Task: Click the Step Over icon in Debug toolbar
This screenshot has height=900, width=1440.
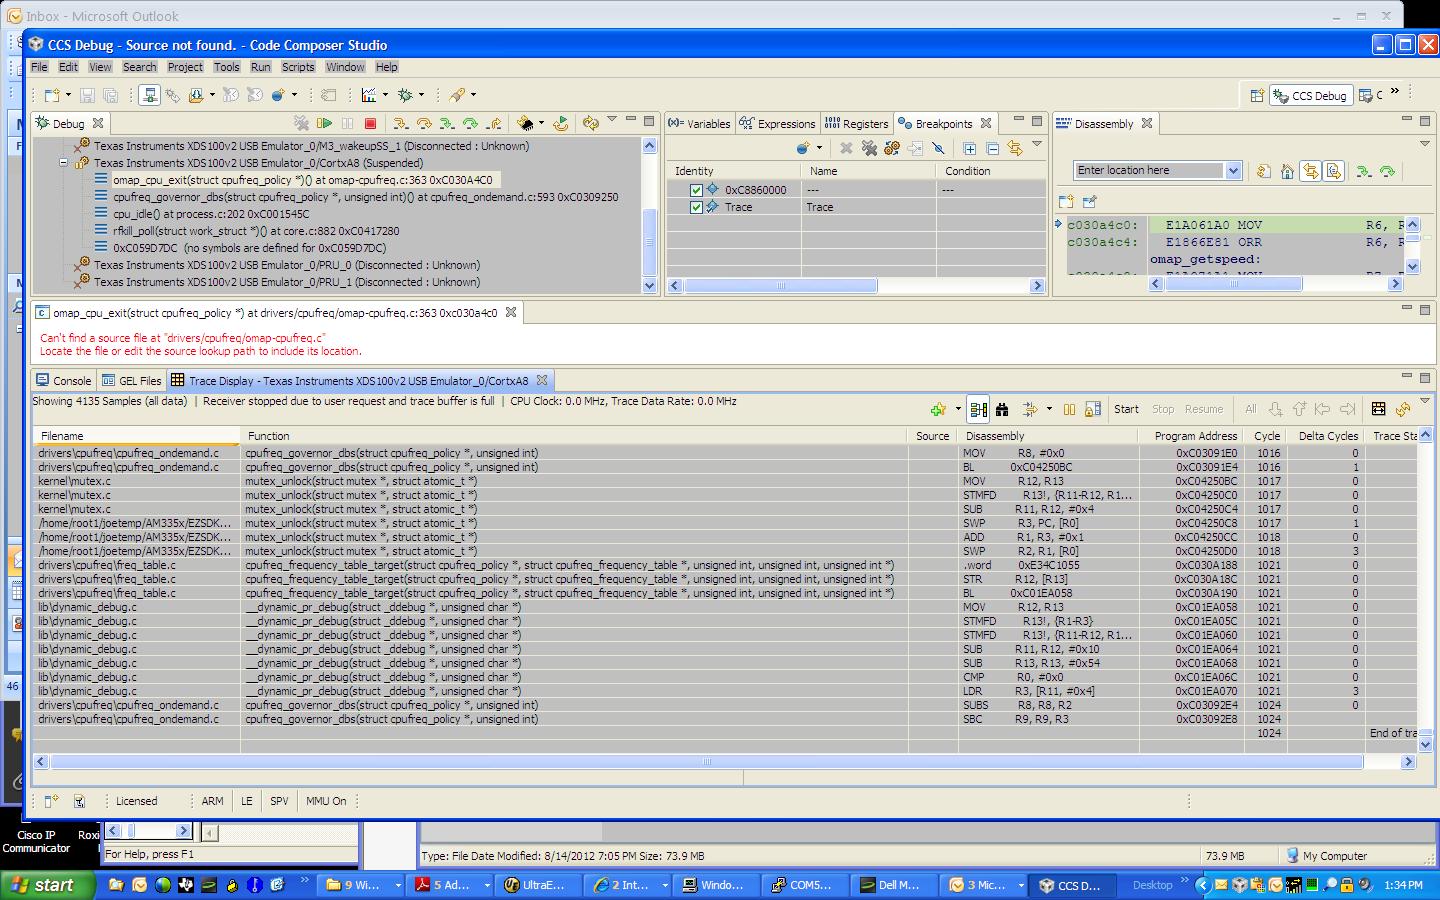Action: (424, 123)
